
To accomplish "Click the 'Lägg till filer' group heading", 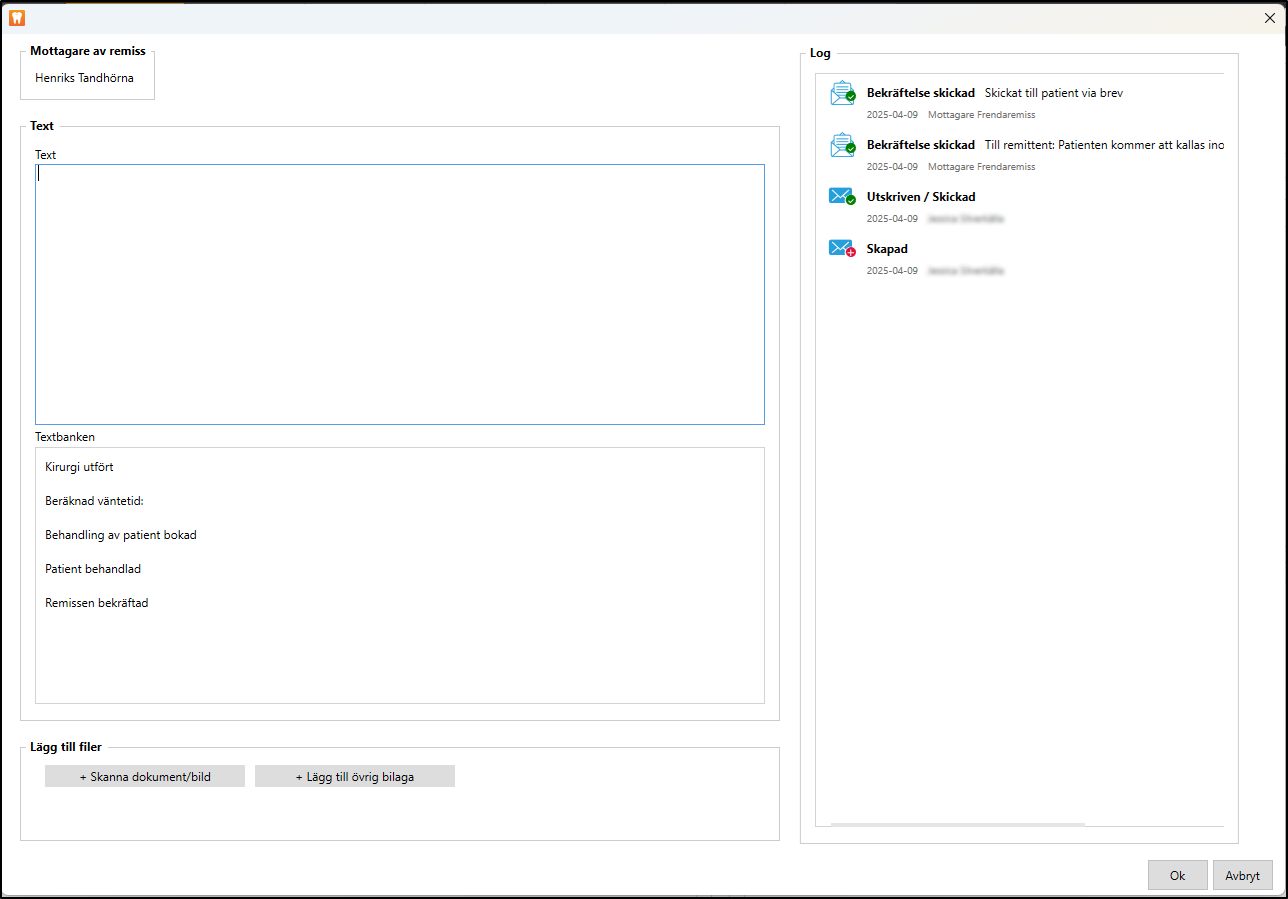I will [x=66, y=747].
